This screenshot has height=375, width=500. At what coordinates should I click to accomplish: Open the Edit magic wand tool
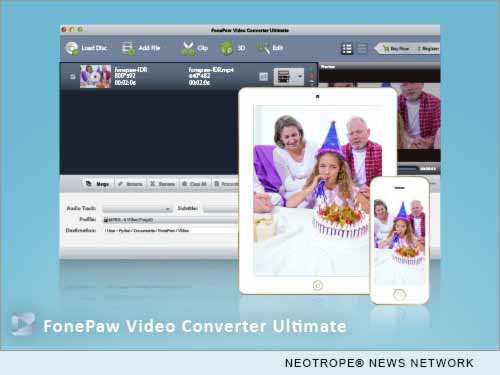point(263,48)
